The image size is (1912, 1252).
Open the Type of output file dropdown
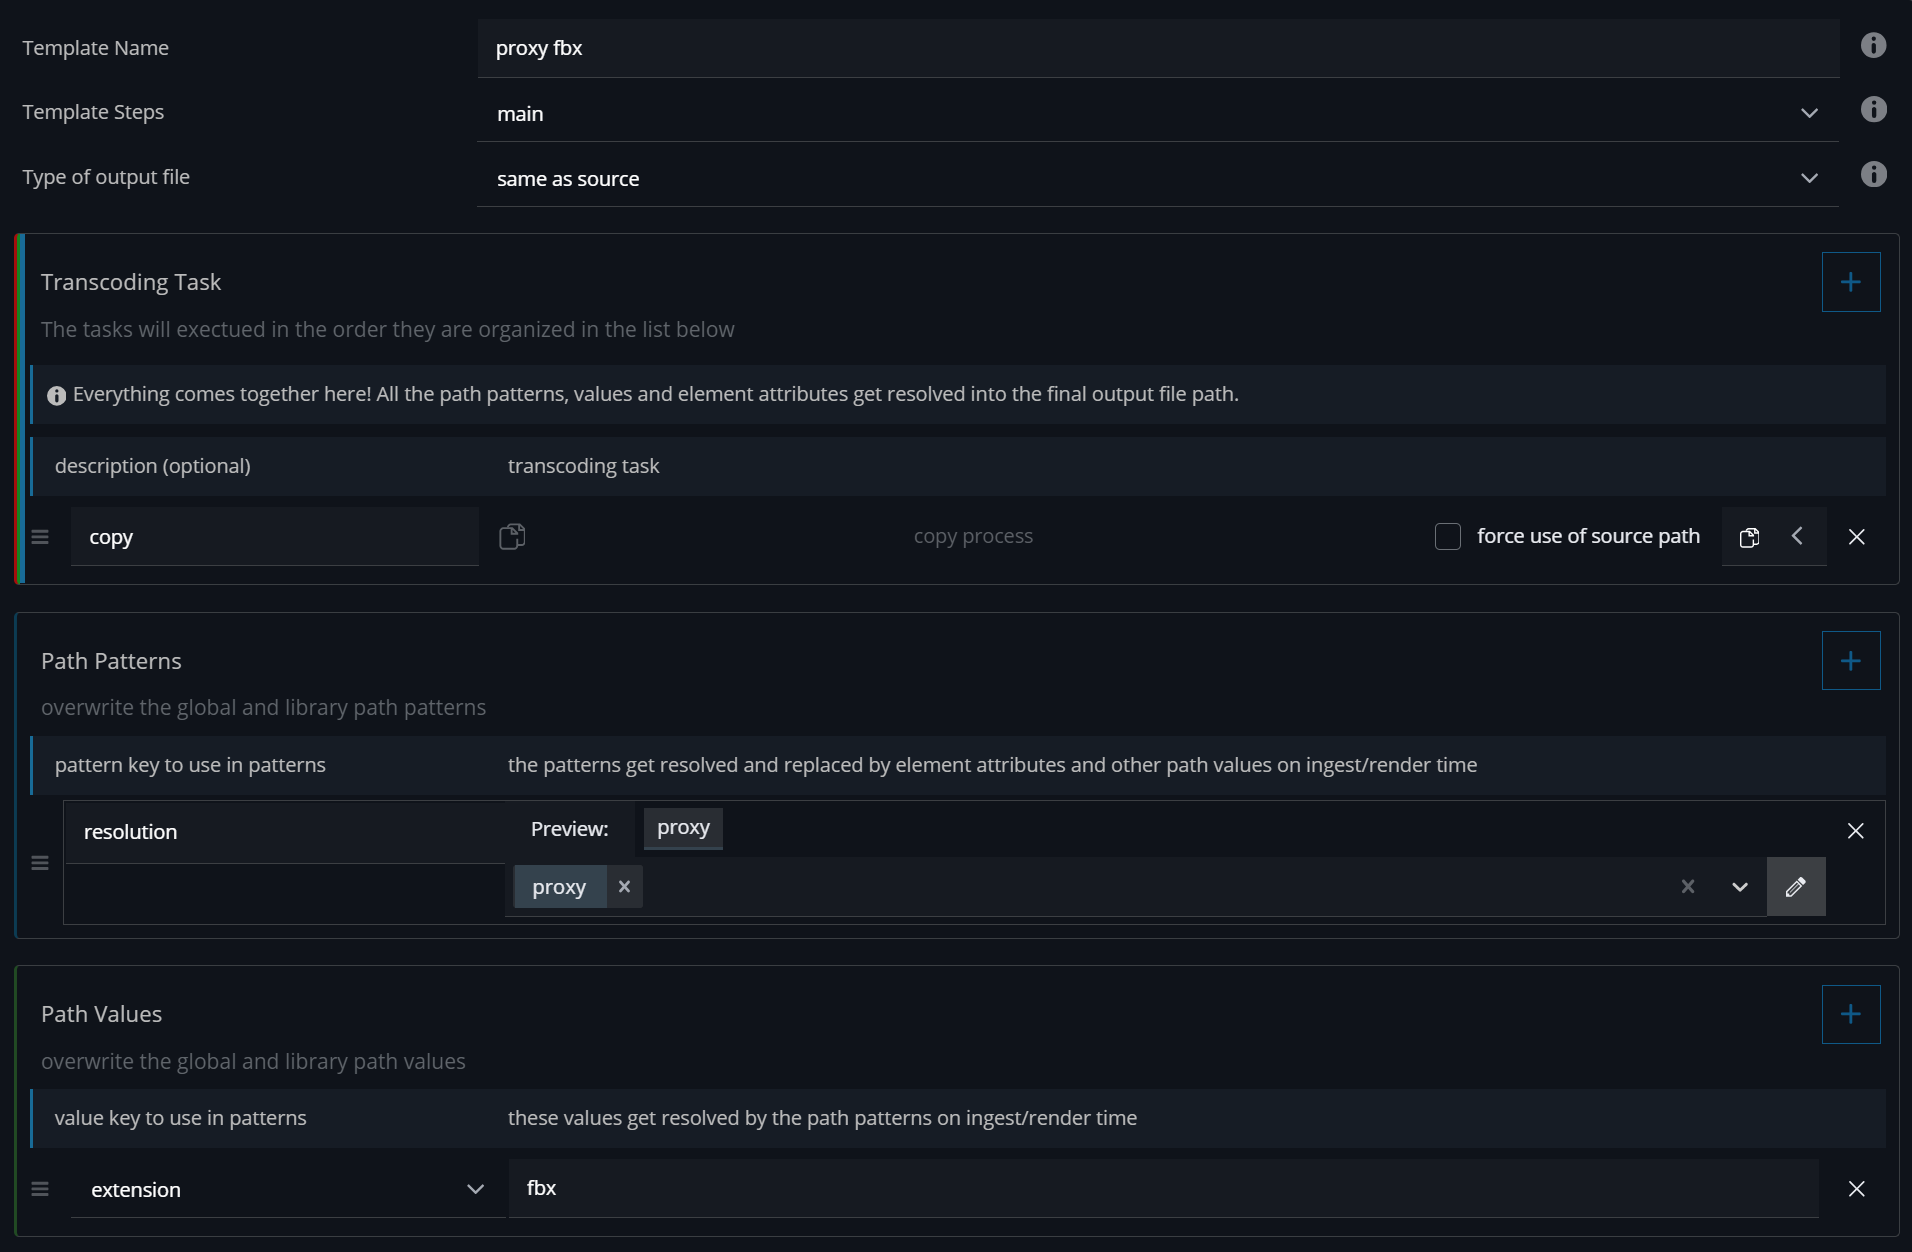[x=1808, y=179]
